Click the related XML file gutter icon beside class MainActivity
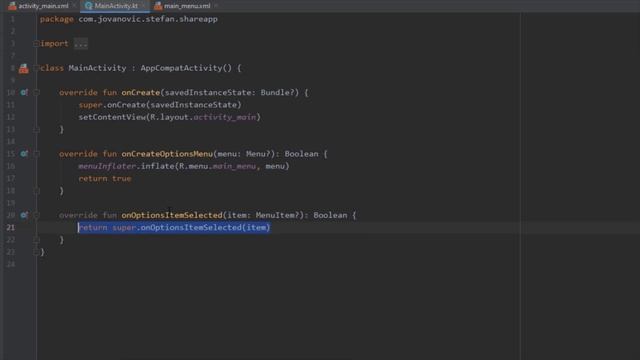The width and height of the screenshot is (640, 360). (x=24, y=68)
